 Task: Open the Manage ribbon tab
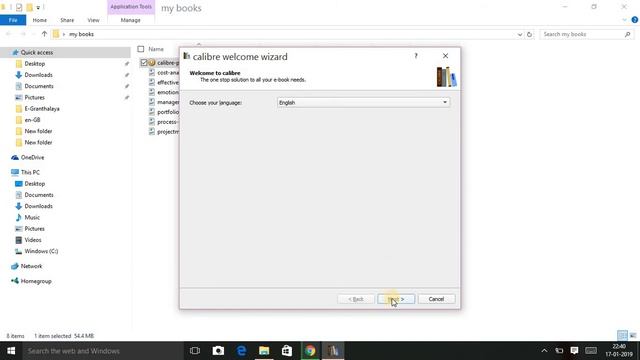[x=131, y=20]
